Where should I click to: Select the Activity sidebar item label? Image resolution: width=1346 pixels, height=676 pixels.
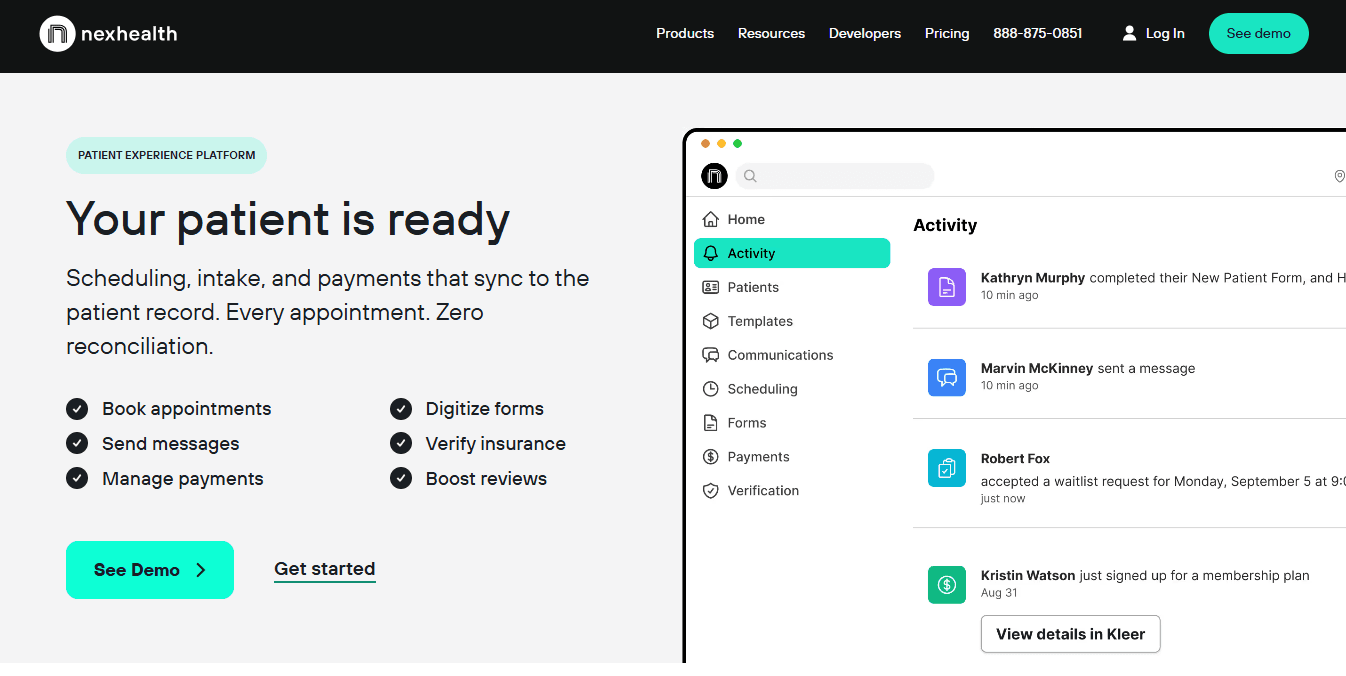coord(751,253)
